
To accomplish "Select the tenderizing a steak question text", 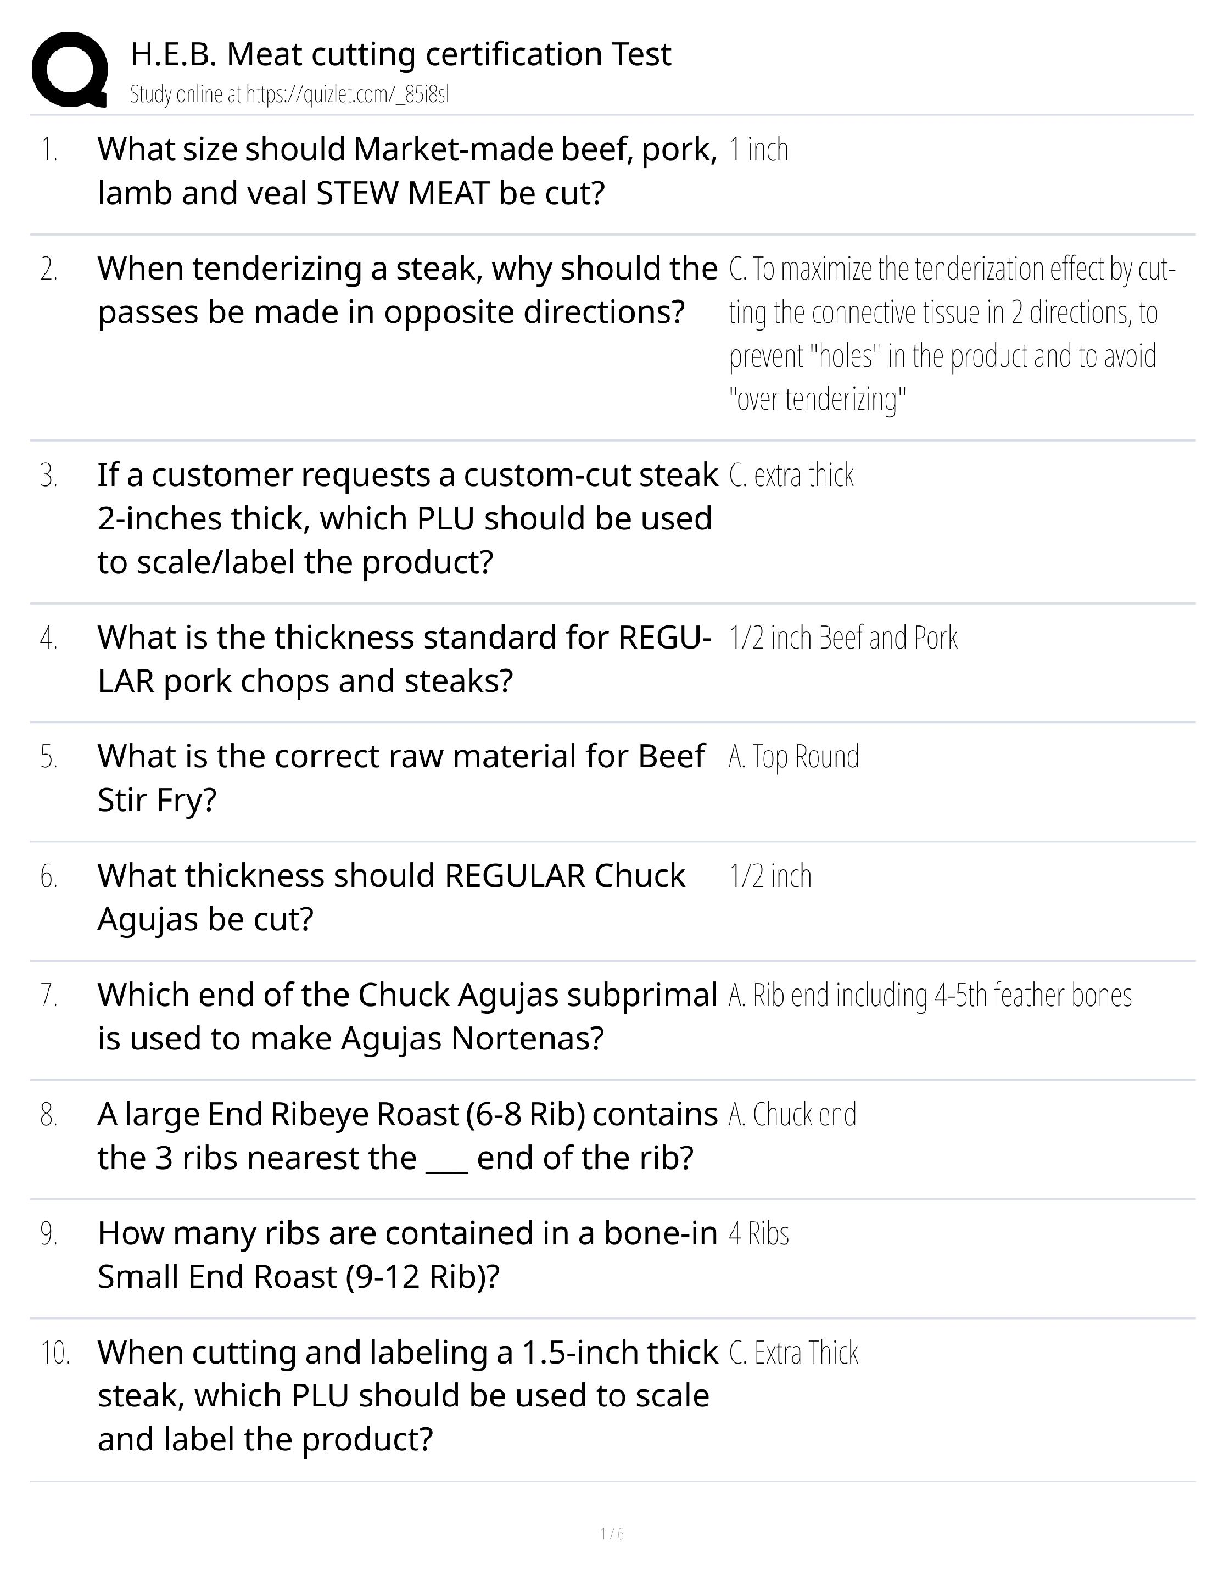I will point(406,290).
